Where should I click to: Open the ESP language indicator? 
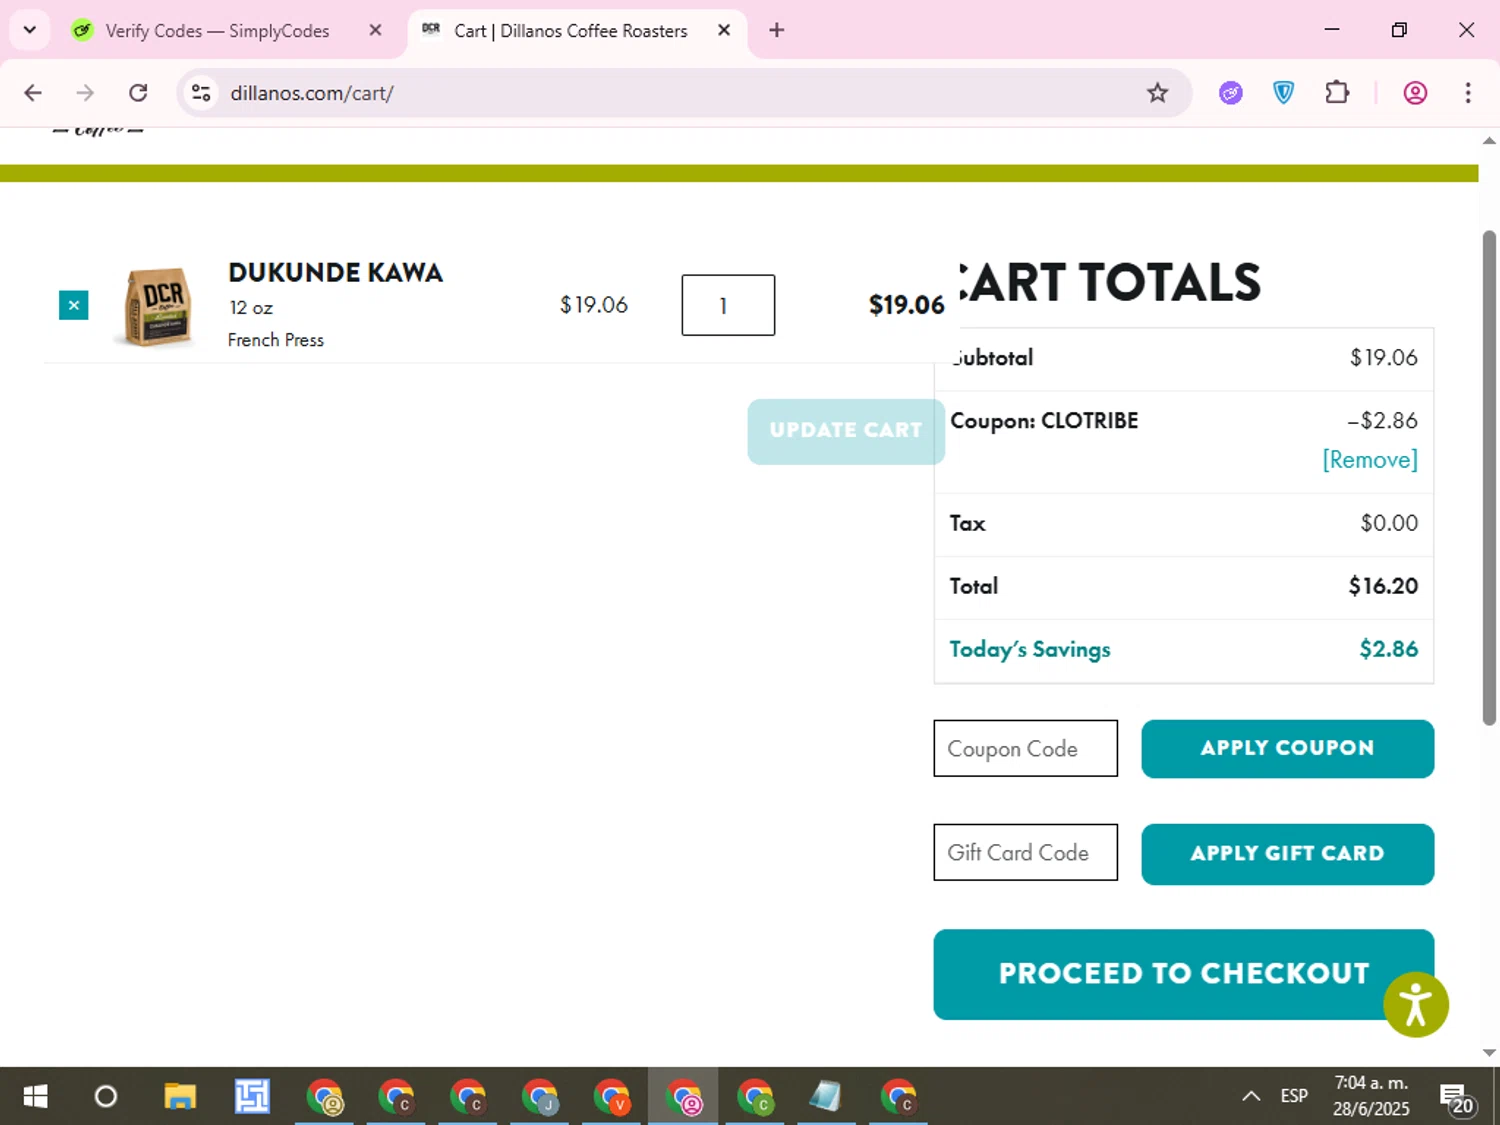(1294, 1096)
